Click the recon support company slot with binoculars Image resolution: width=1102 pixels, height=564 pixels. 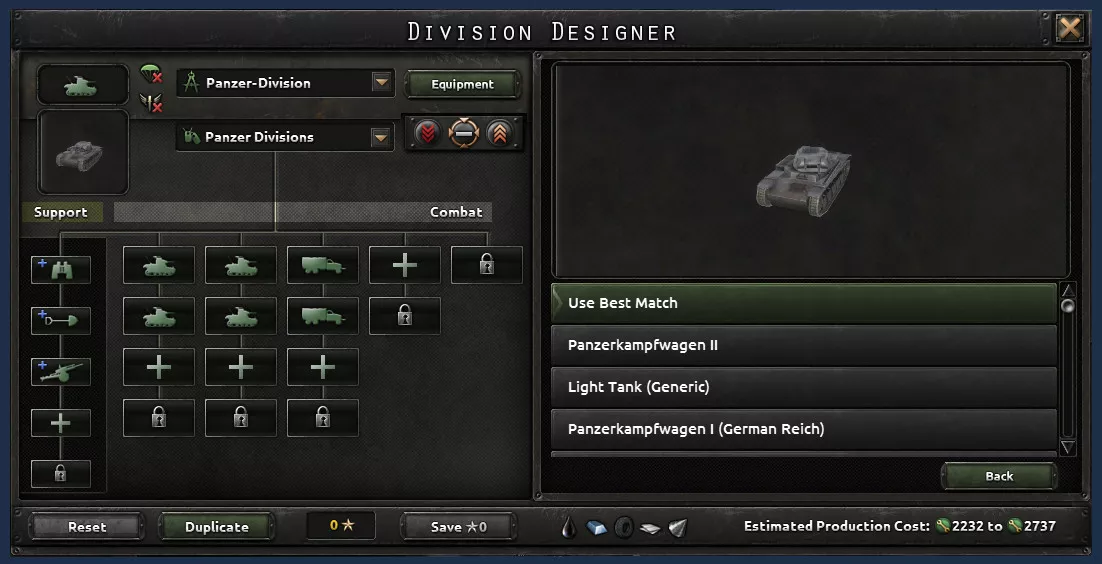click(x=60, y=270)
